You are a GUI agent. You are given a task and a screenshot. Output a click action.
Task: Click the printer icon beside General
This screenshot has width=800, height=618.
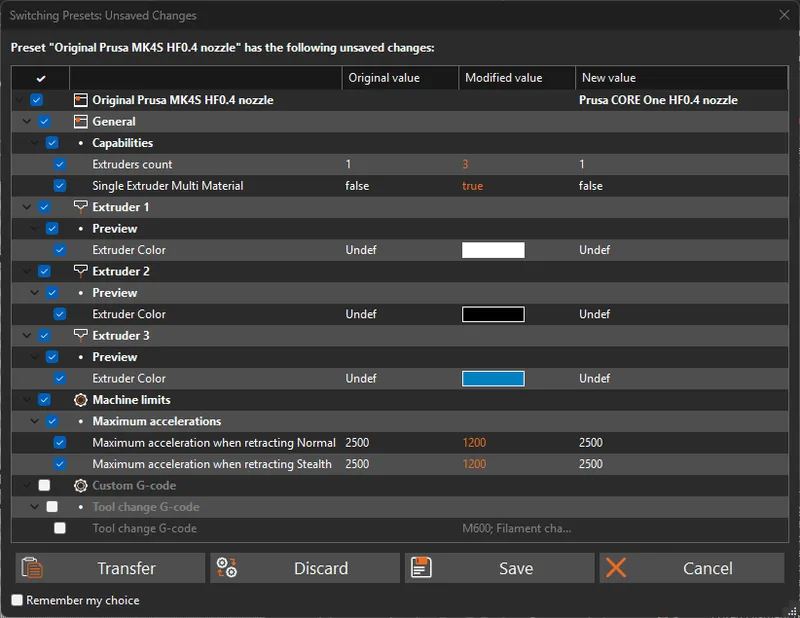pyautogui.click(x=81, y=122)
